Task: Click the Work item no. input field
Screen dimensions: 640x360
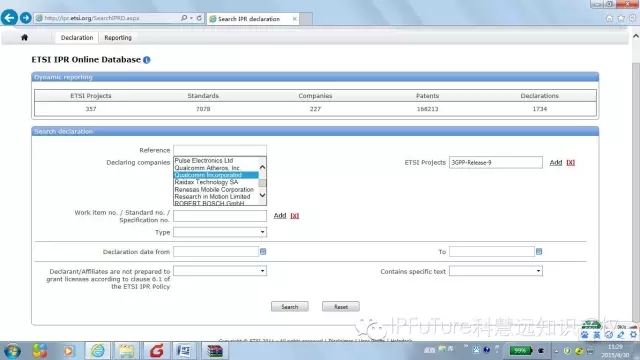Action: 220,216
